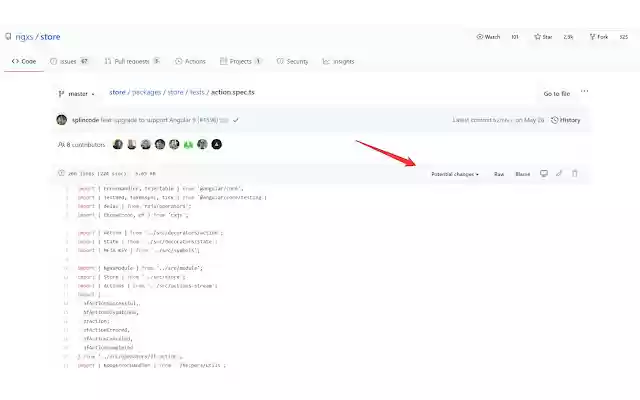Open the Security tab

click(292, 61)
